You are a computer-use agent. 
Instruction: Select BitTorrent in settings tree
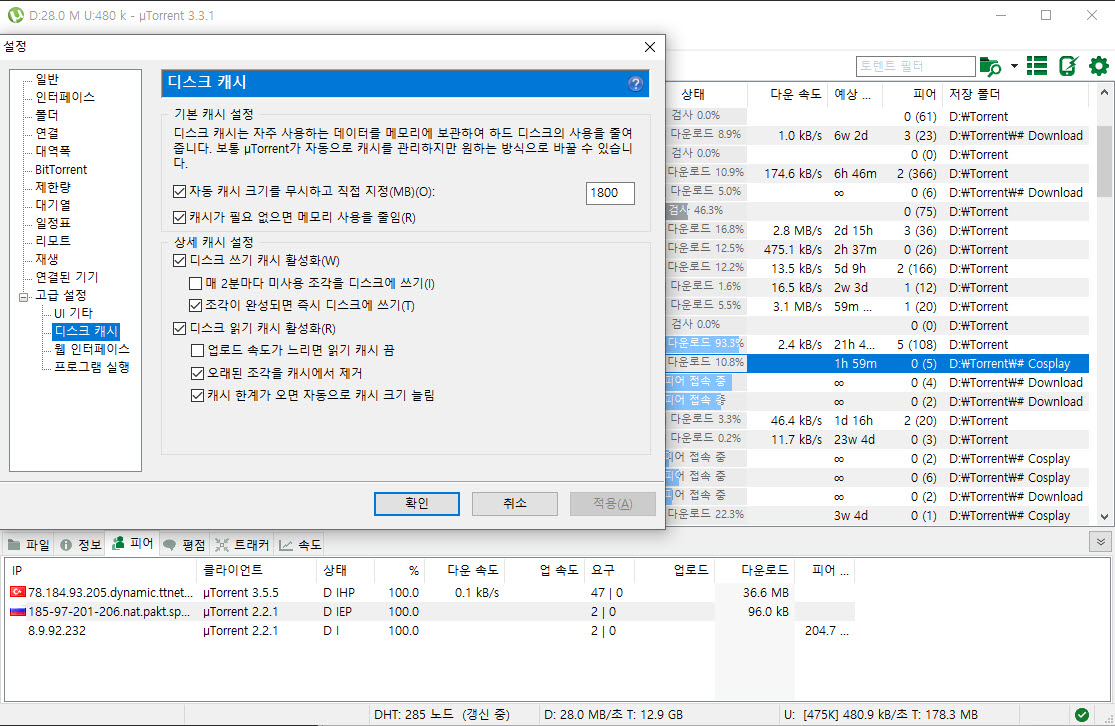[61, 169]
